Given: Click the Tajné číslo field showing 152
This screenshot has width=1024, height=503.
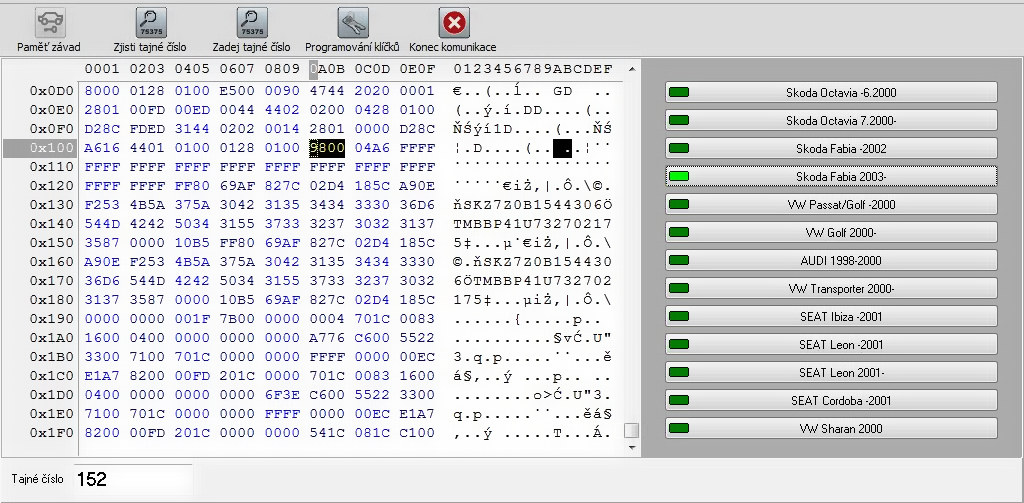Looking at the screenshot, I should click(x=133, y=479).
